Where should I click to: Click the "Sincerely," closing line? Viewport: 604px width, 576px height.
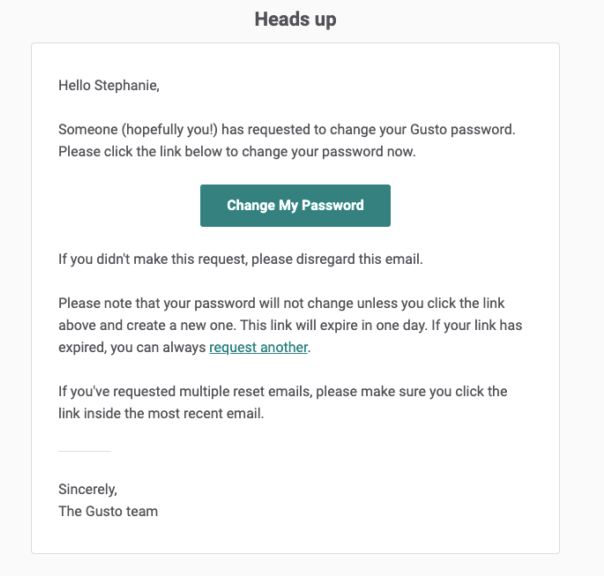pyautogui.click(x=88, y=490)
